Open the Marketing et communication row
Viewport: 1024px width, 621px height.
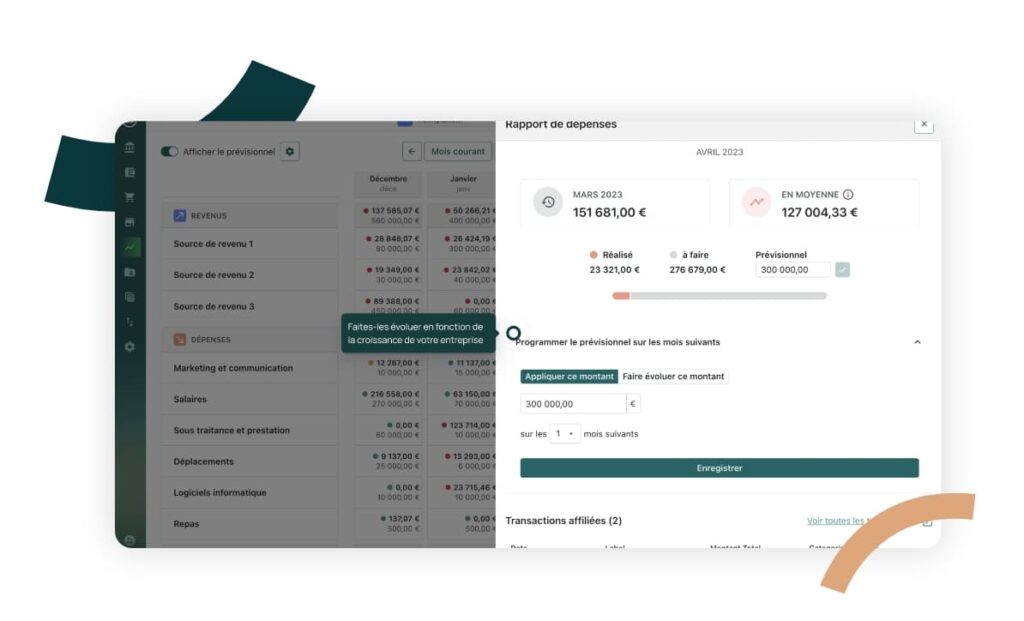tap(249, 368)
